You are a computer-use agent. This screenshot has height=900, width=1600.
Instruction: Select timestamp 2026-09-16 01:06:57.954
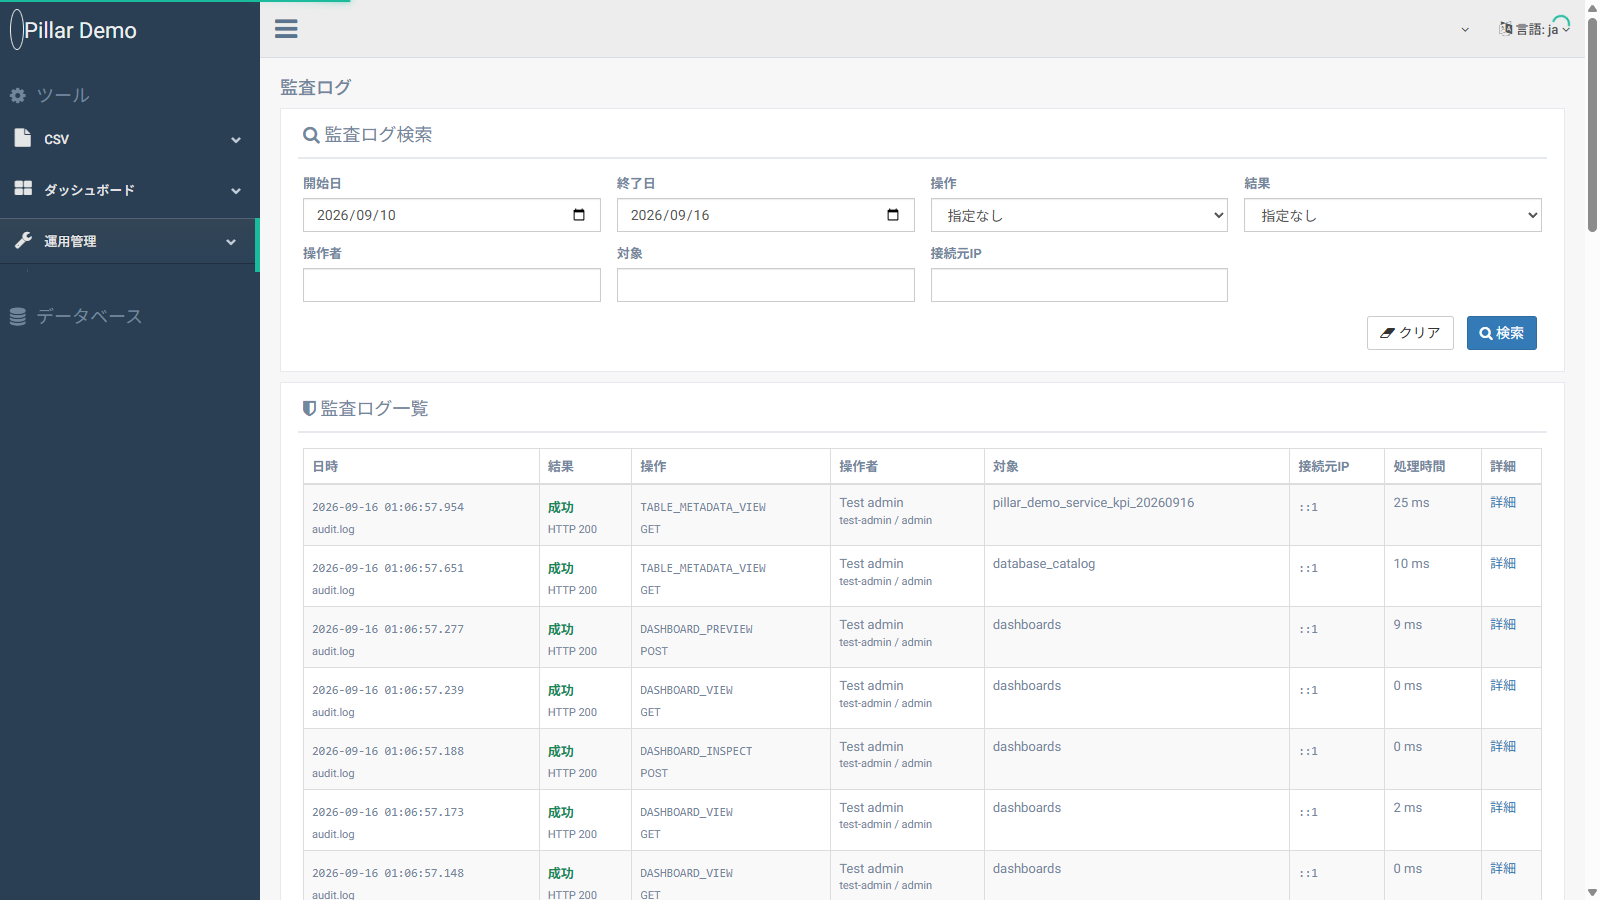pos(388,507)
